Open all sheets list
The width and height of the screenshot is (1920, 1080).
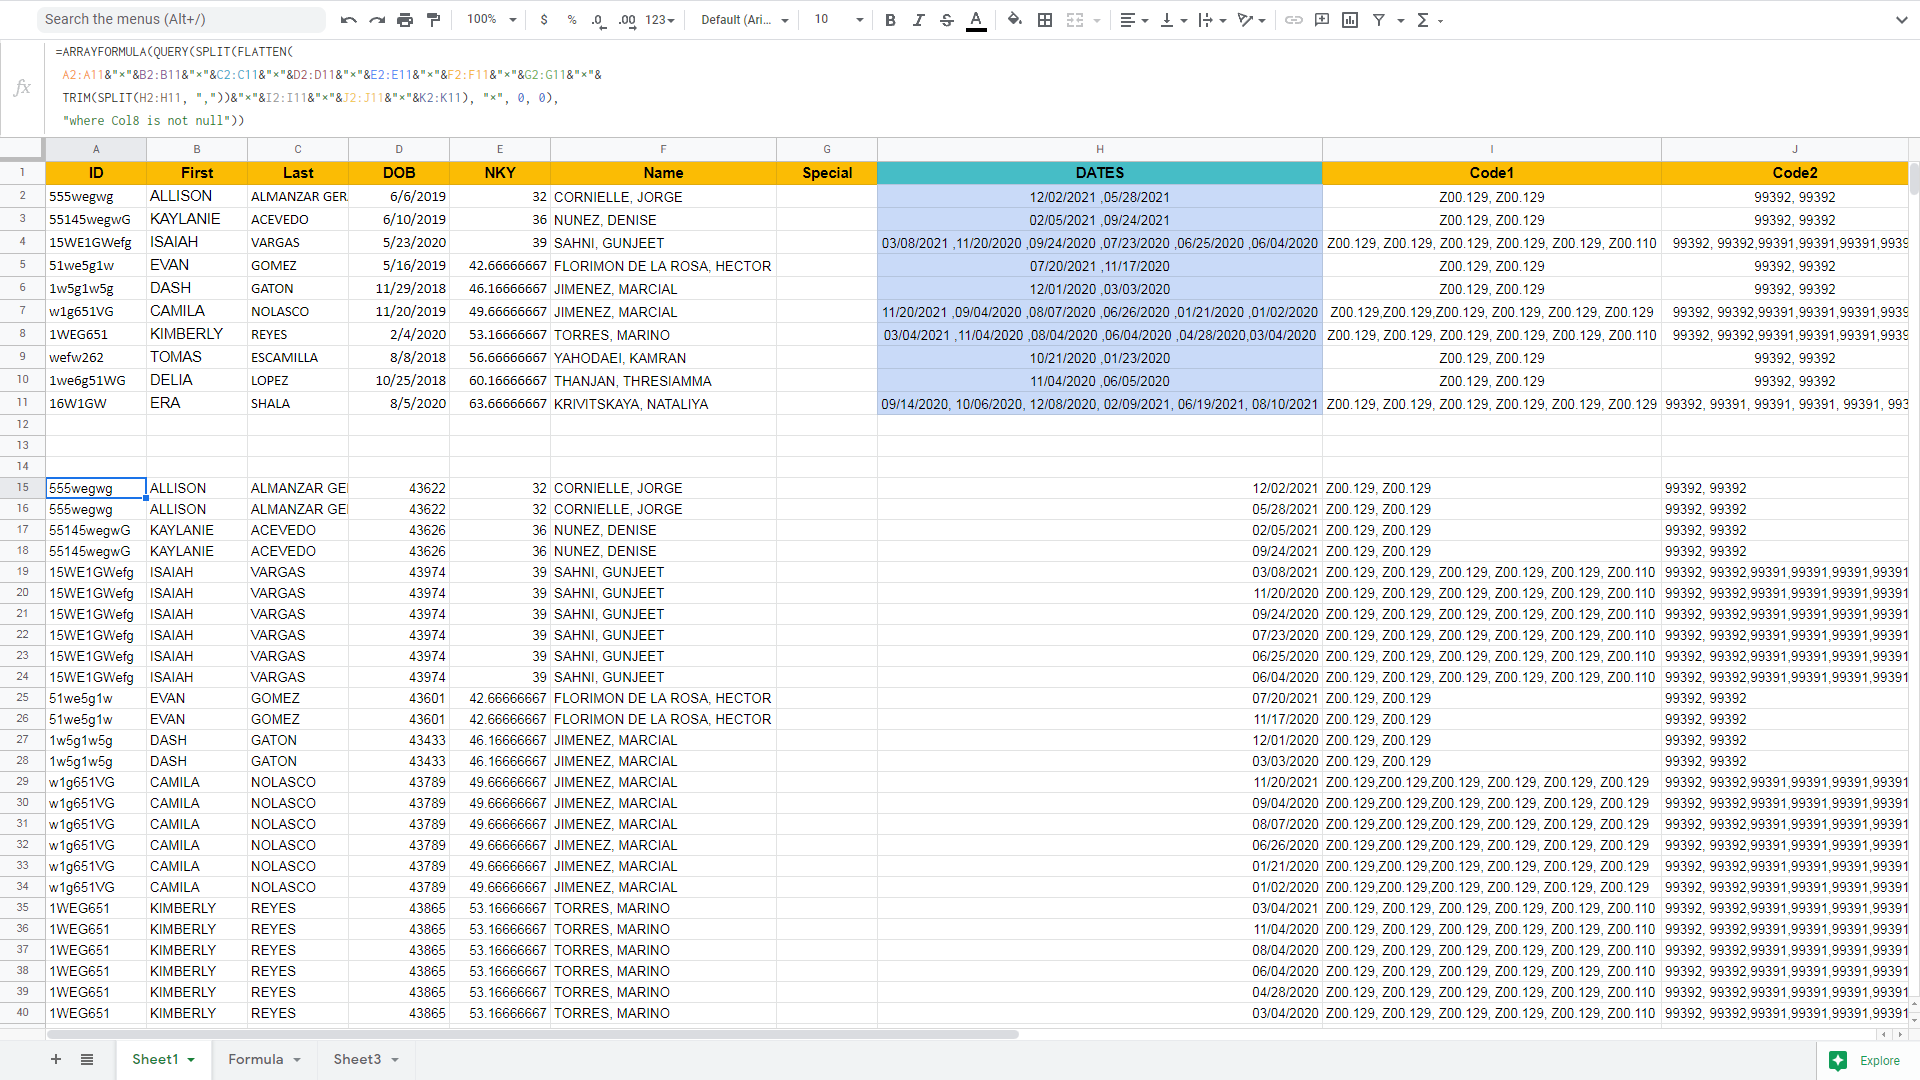click(87, 1060)
